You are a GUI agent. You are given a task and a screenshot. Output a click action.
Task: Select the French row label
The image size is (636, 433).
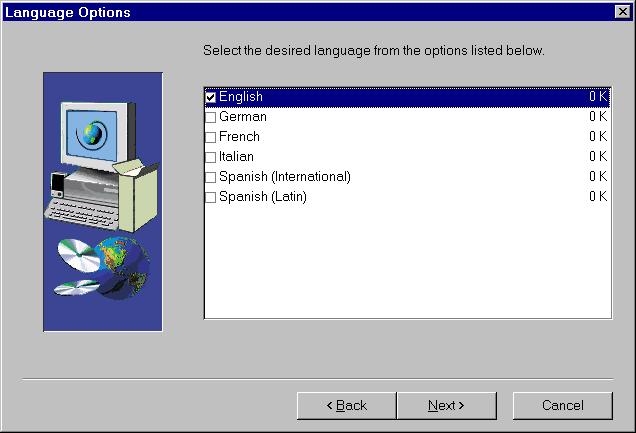(x=239, y=137)
